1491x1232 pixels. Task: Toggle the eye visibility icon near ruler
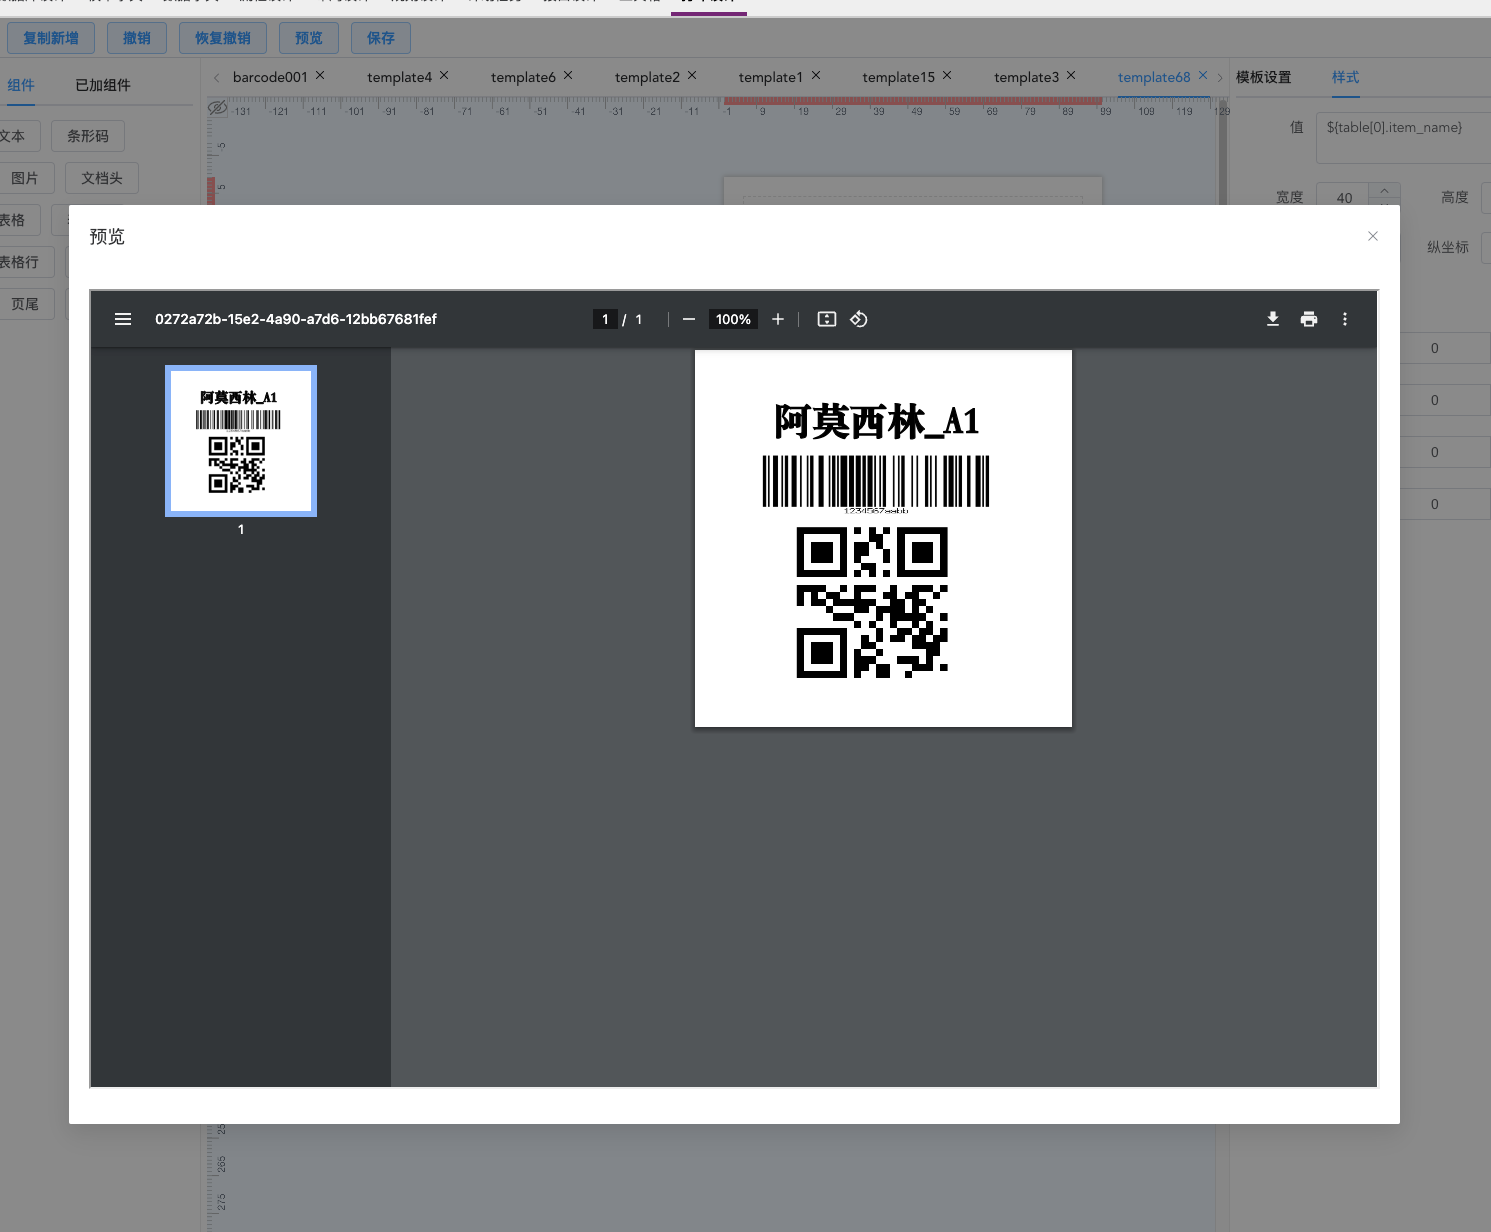217,108
